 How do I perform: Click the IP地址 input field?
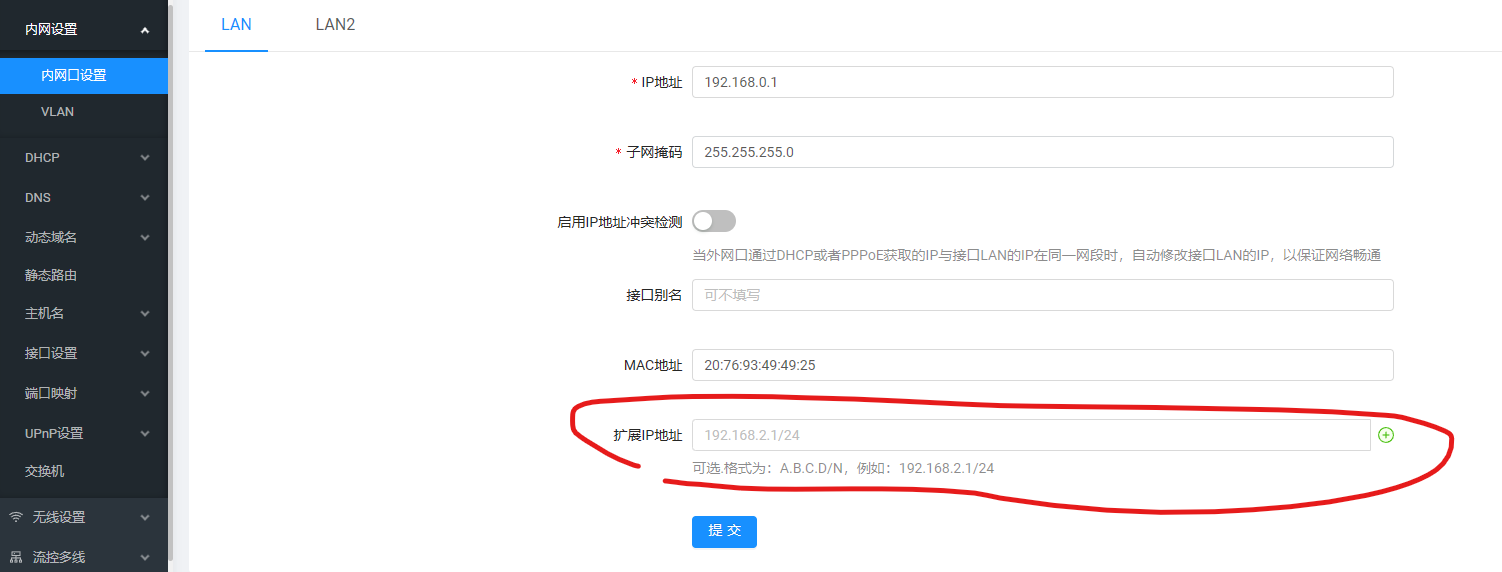coord(1042,82)
